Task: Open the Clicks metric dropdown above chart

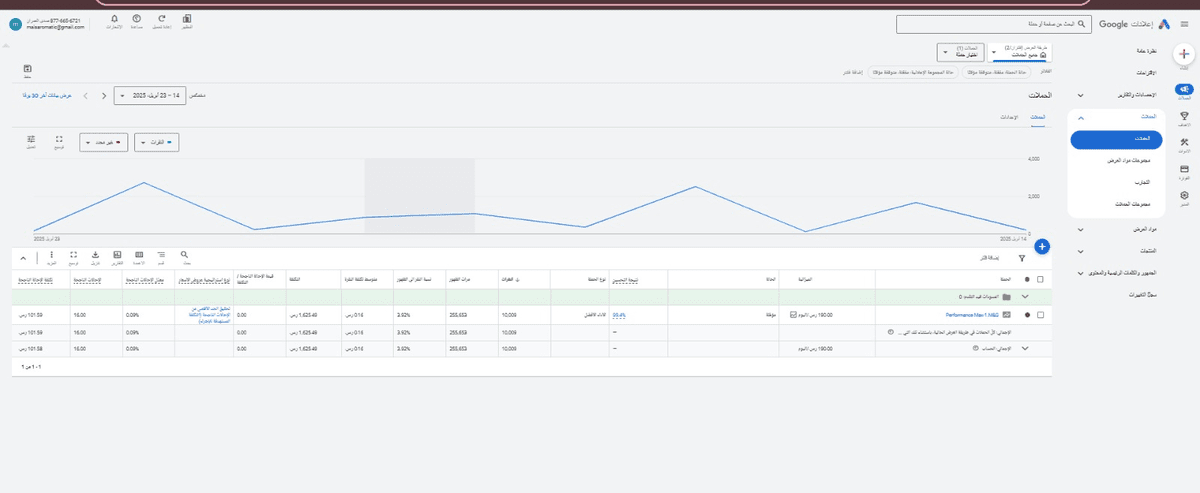Action: point(157,143)
